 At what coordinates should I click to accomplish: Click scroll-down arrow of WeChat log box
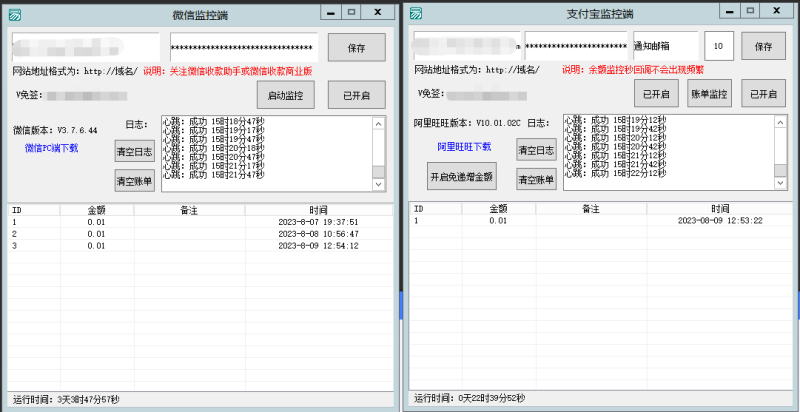pyautogui.click(x=378, y=184)
